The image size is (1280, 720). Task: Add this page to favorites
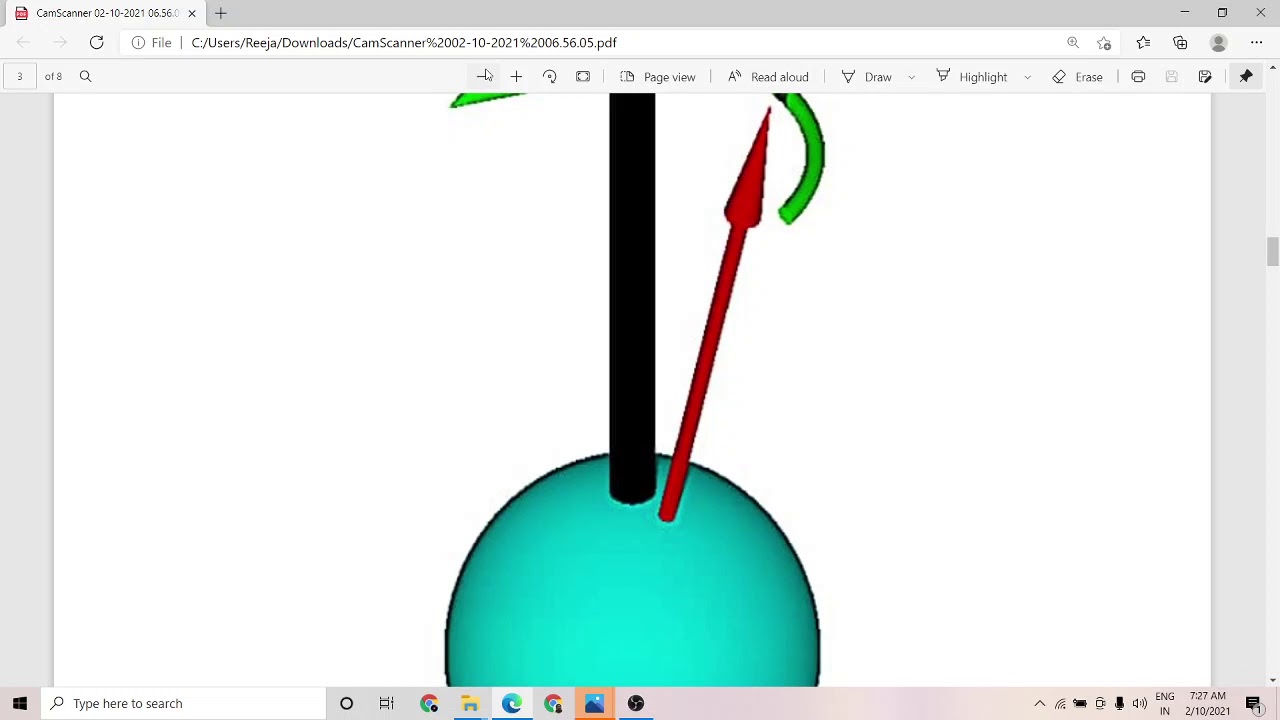coord(1104,42)
